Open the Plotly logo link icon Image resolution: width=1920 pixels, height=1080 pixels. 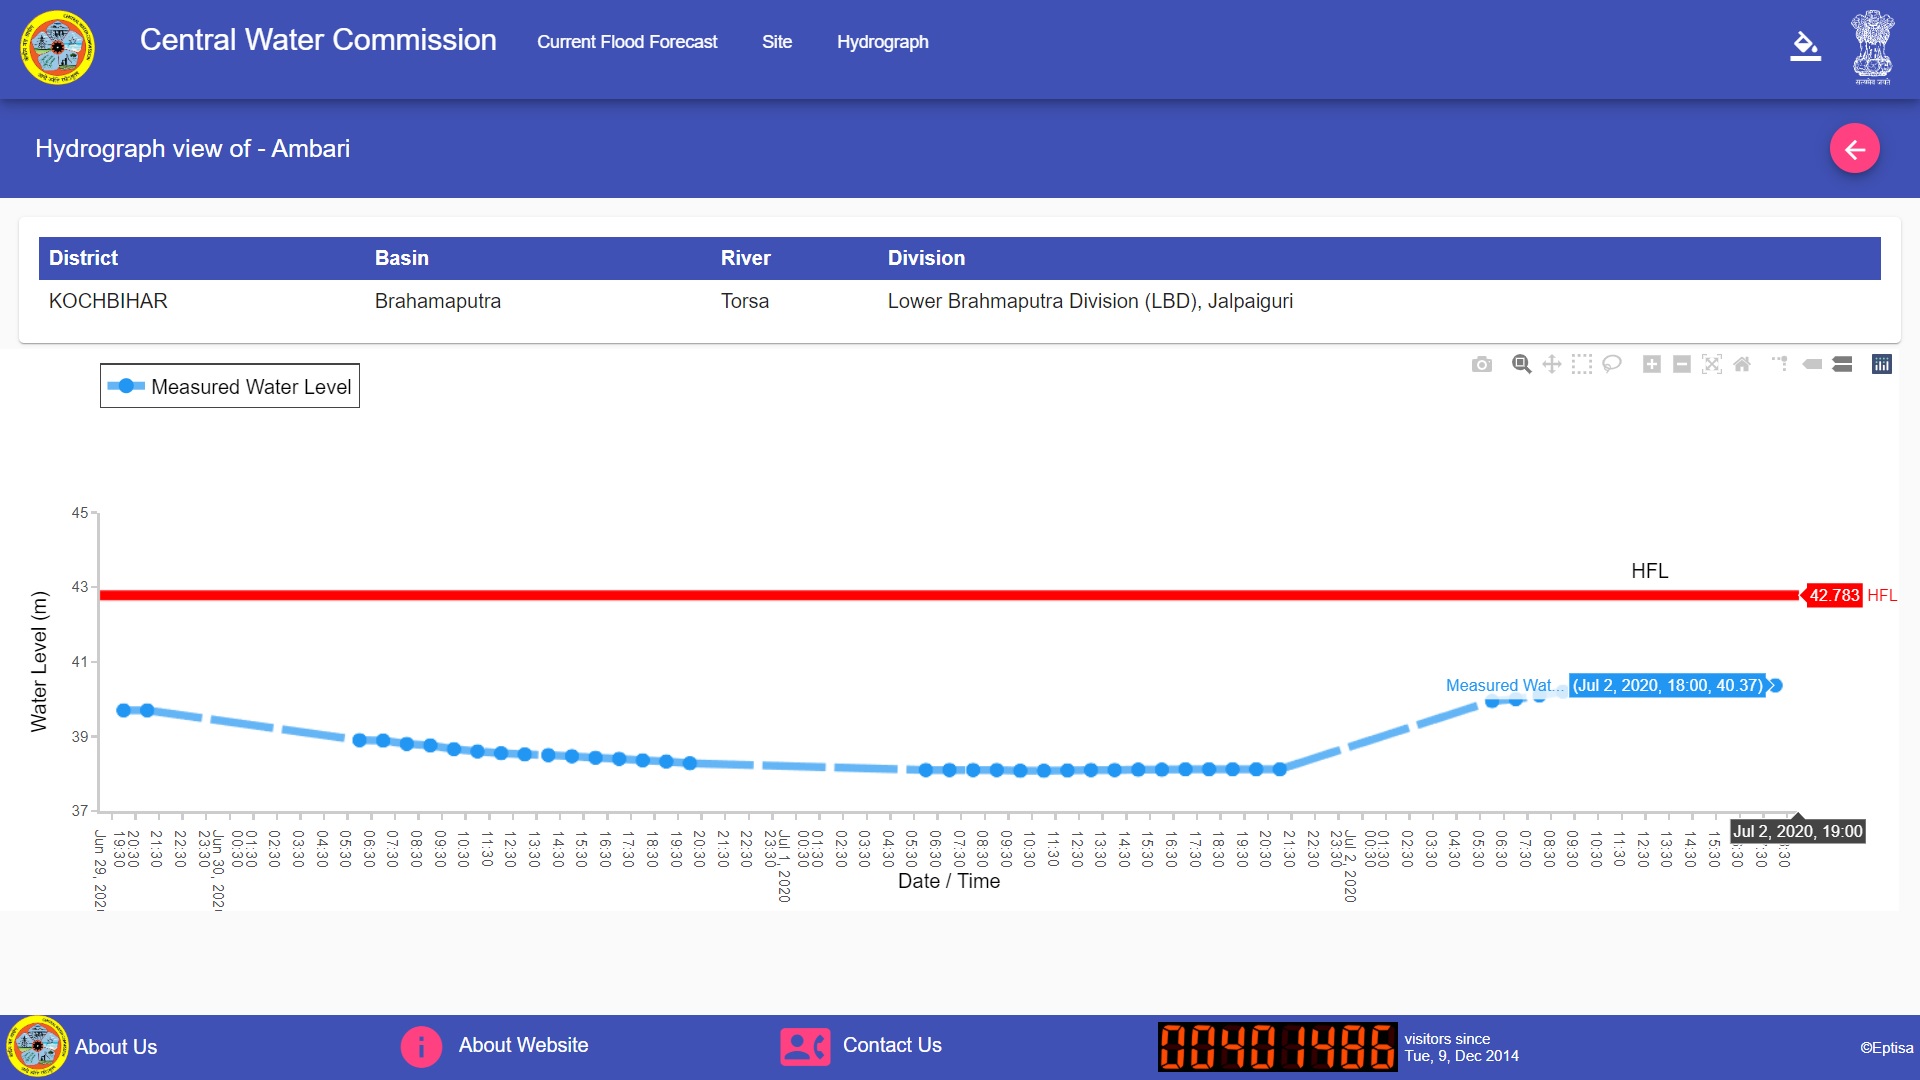(x=1882, y=365)
